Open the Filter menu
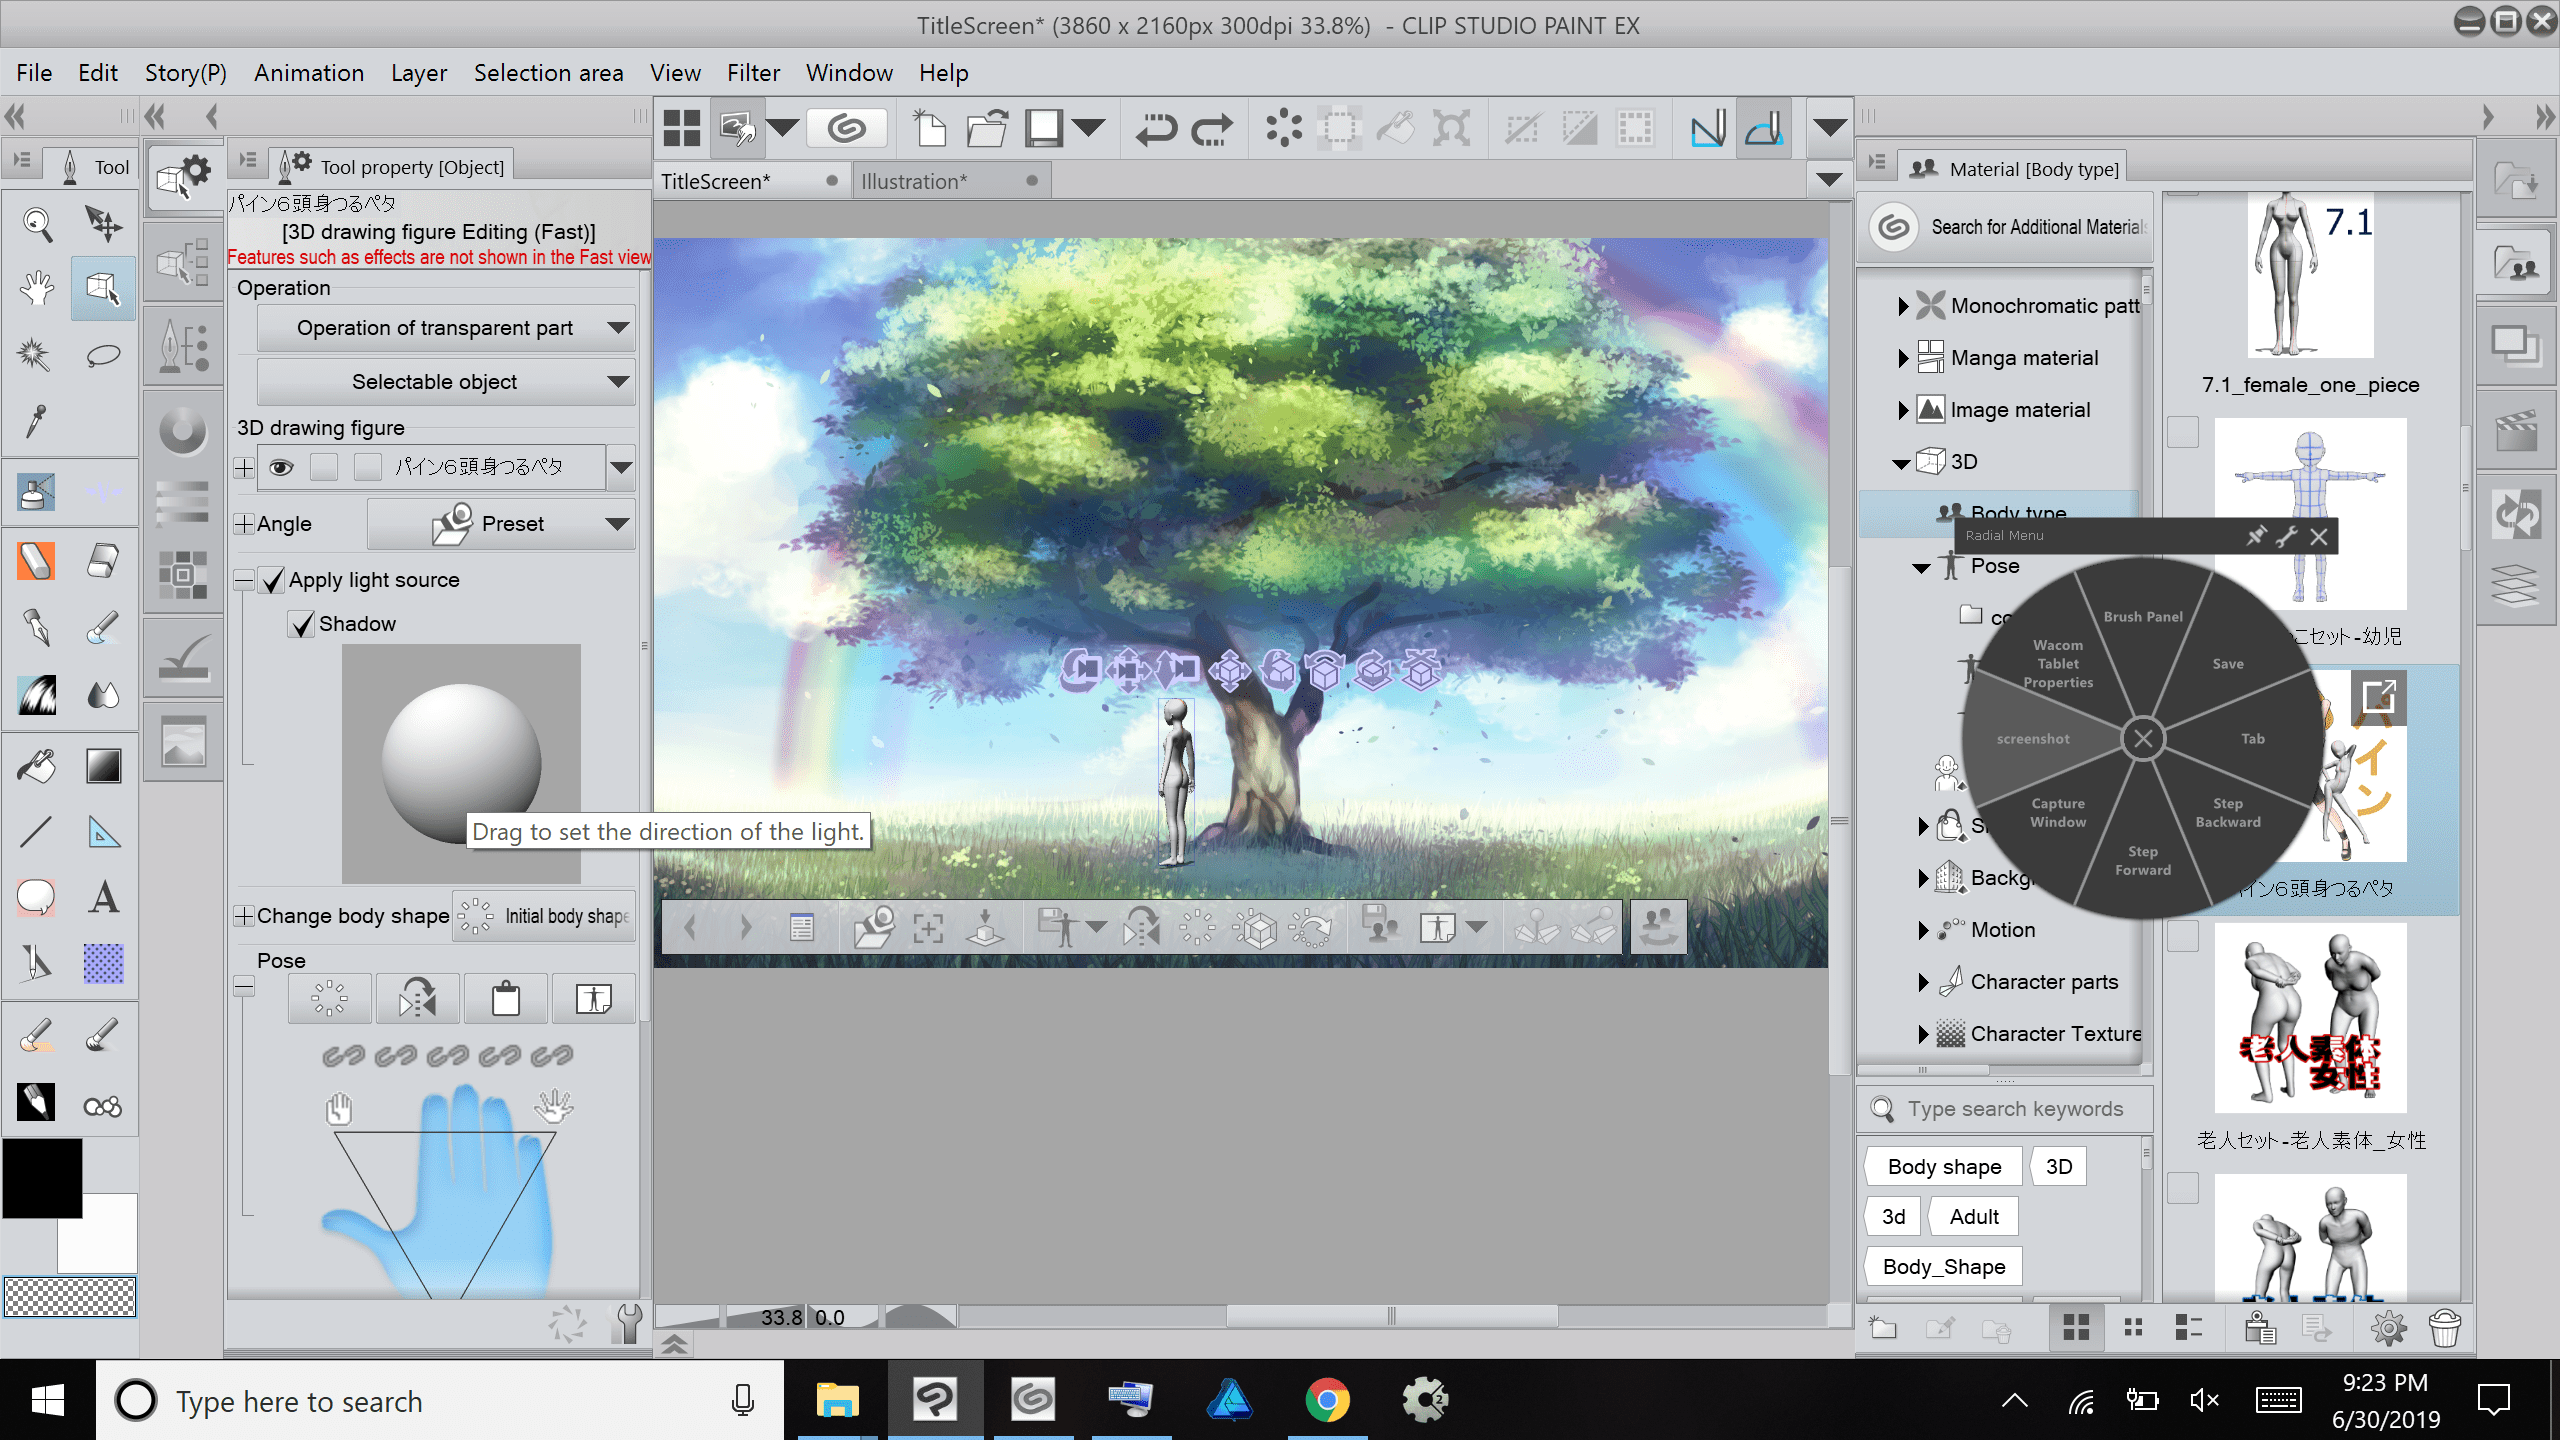The image size is (2560, 1440). point(753,73)
